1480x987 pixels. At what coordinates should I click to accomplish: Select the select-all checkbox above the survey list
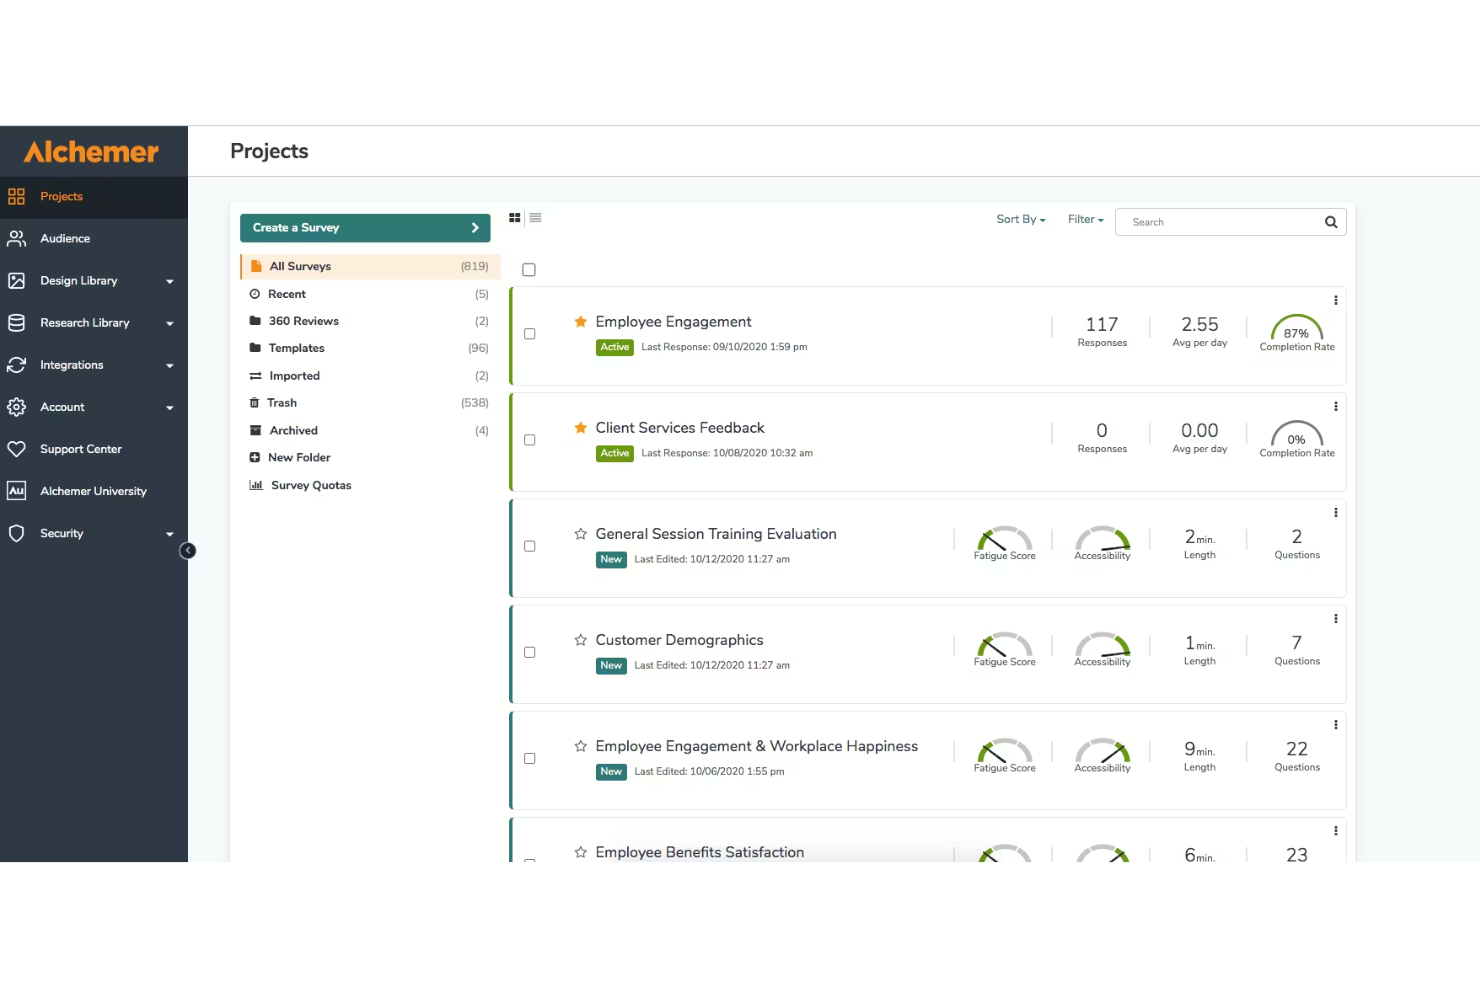[528, 269]
